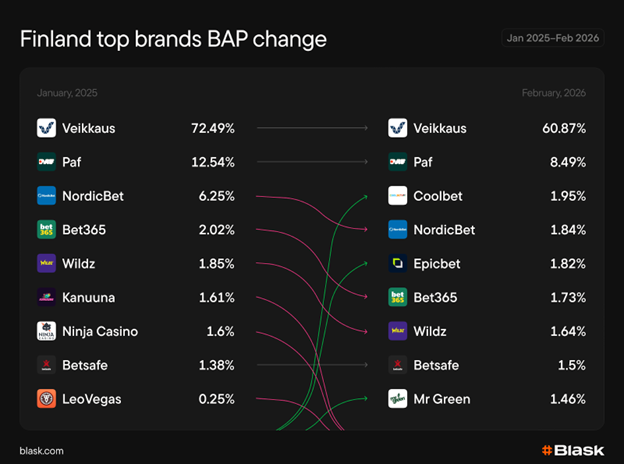Select the January, 2025 column header

point(67,93)
